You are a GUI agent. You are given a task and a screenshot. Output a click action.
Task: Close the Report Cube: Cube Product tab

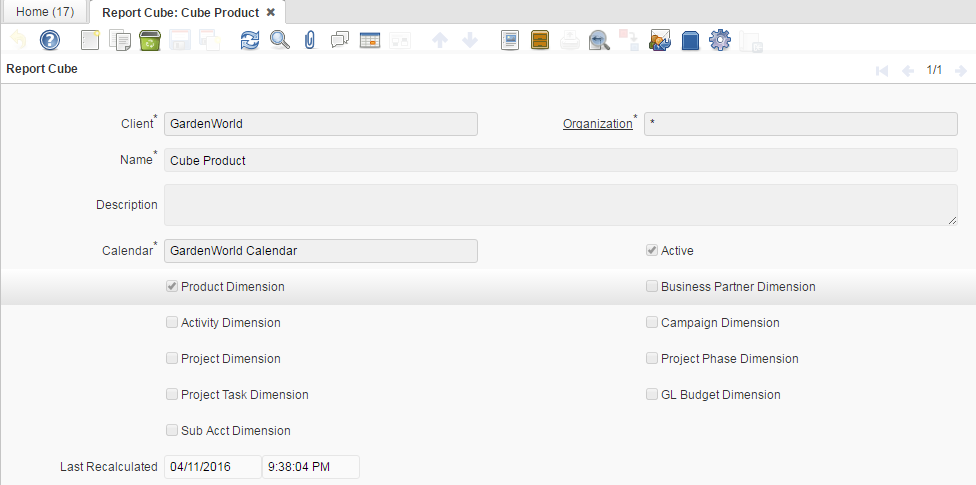pos(270,12)
